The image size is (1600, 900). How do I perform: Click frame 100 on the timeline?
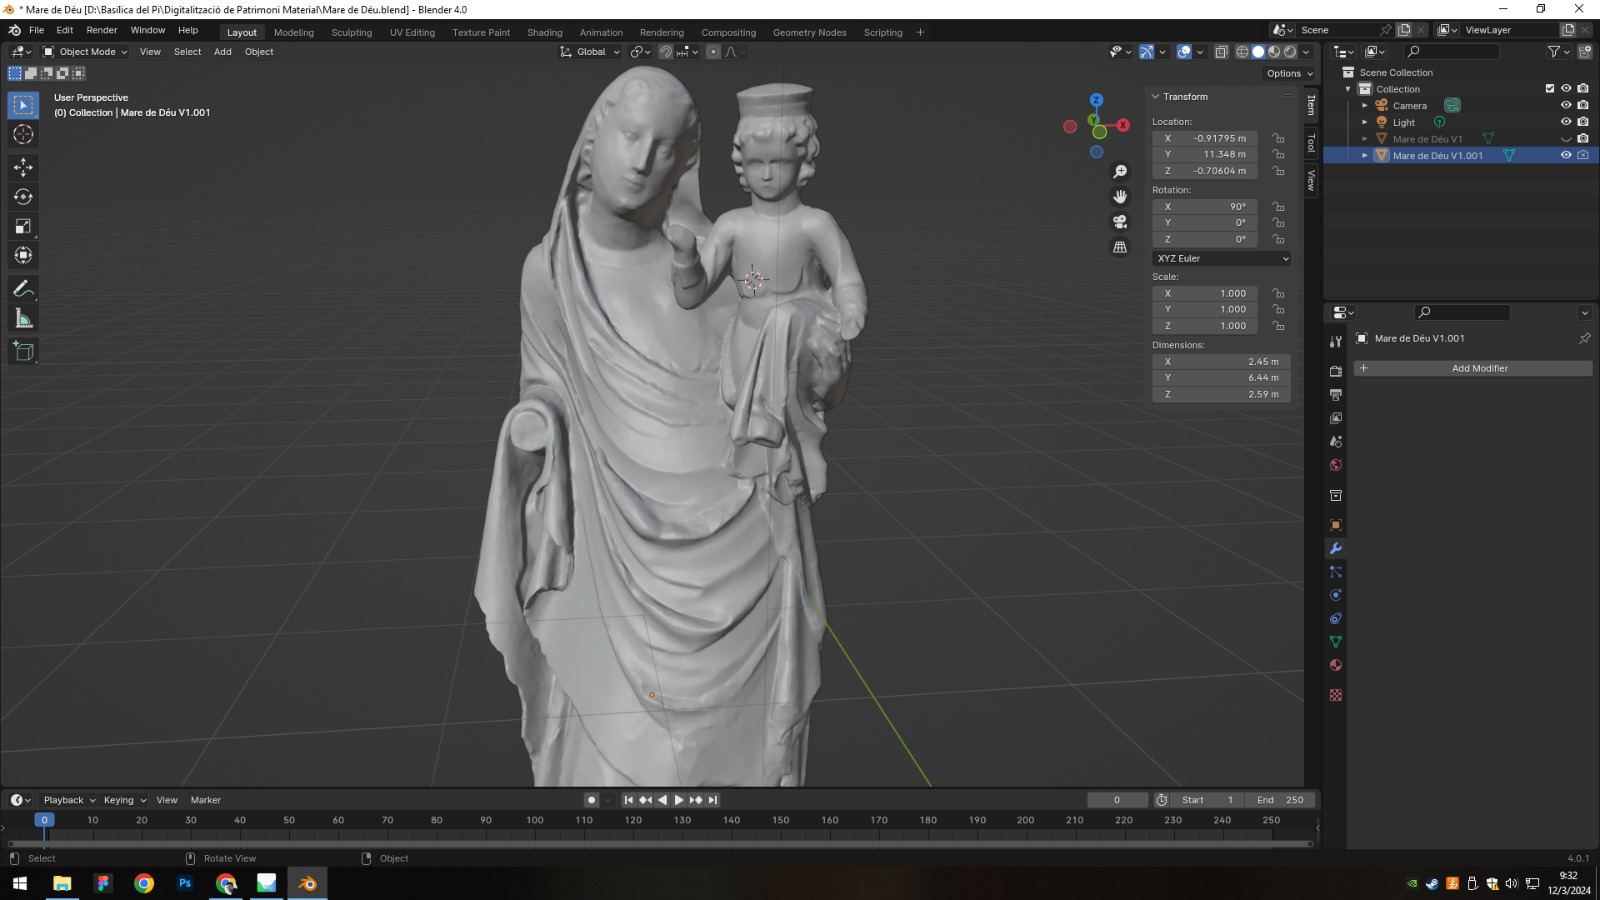point(535,820)
